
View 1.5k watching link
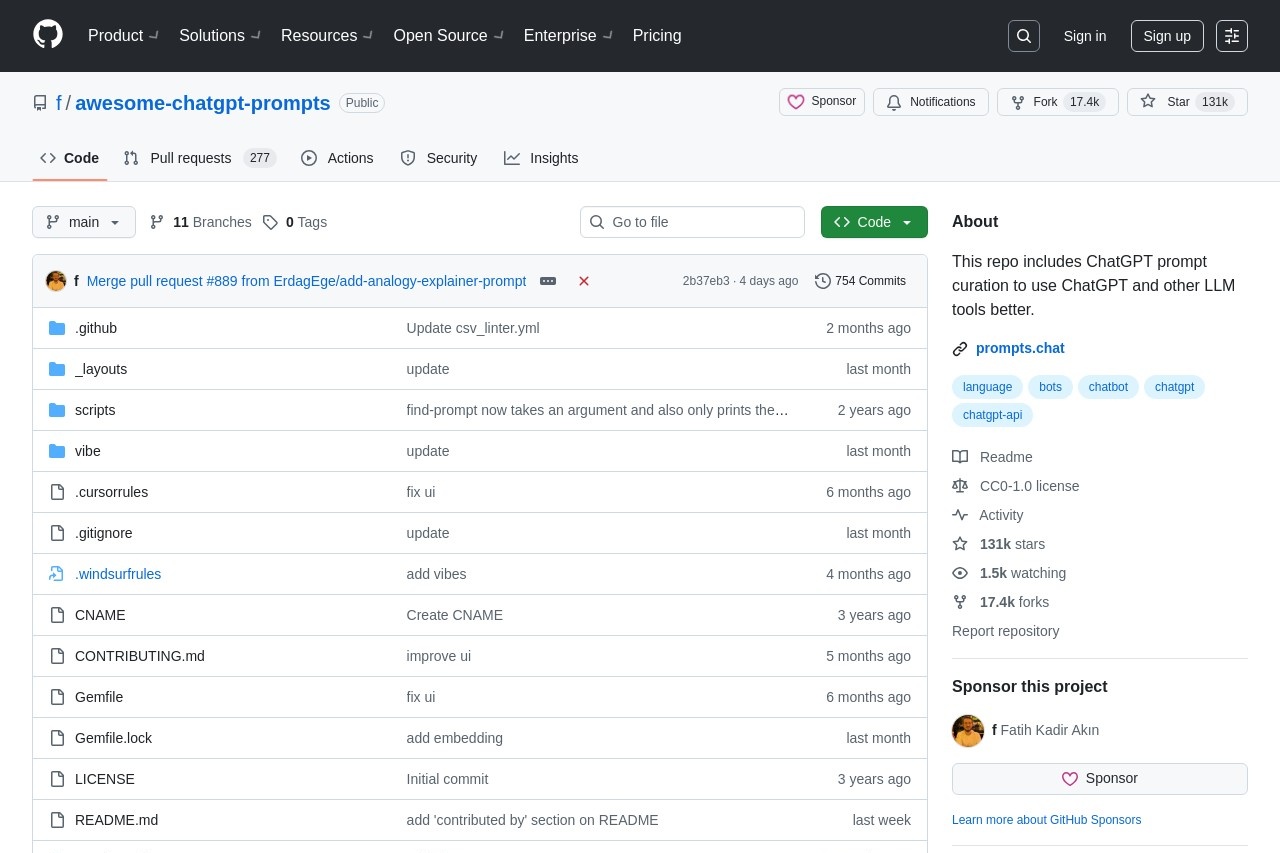point(1009,573)
